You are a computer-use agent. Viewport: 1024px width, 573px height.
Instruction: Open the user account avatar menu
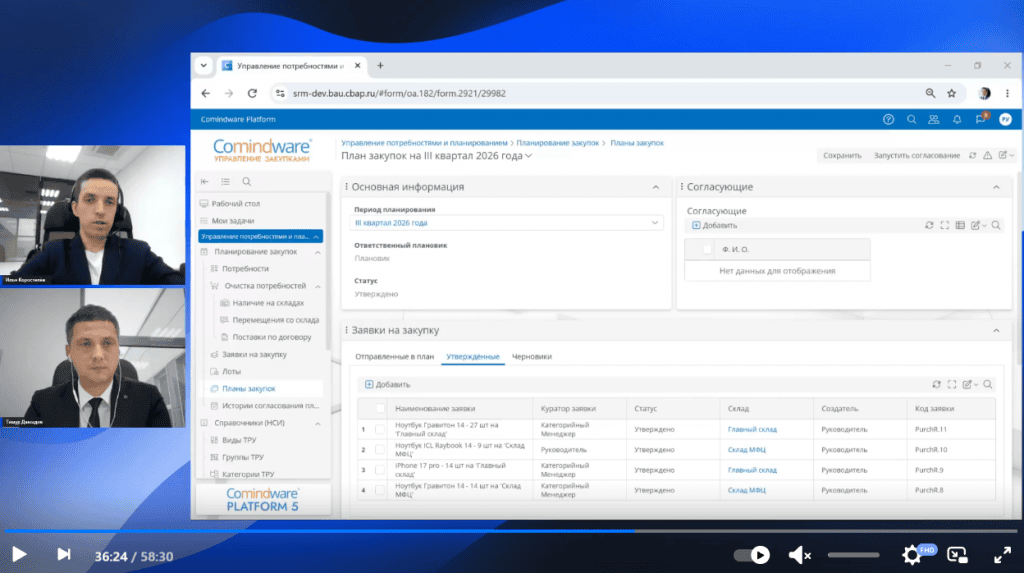1006,120
